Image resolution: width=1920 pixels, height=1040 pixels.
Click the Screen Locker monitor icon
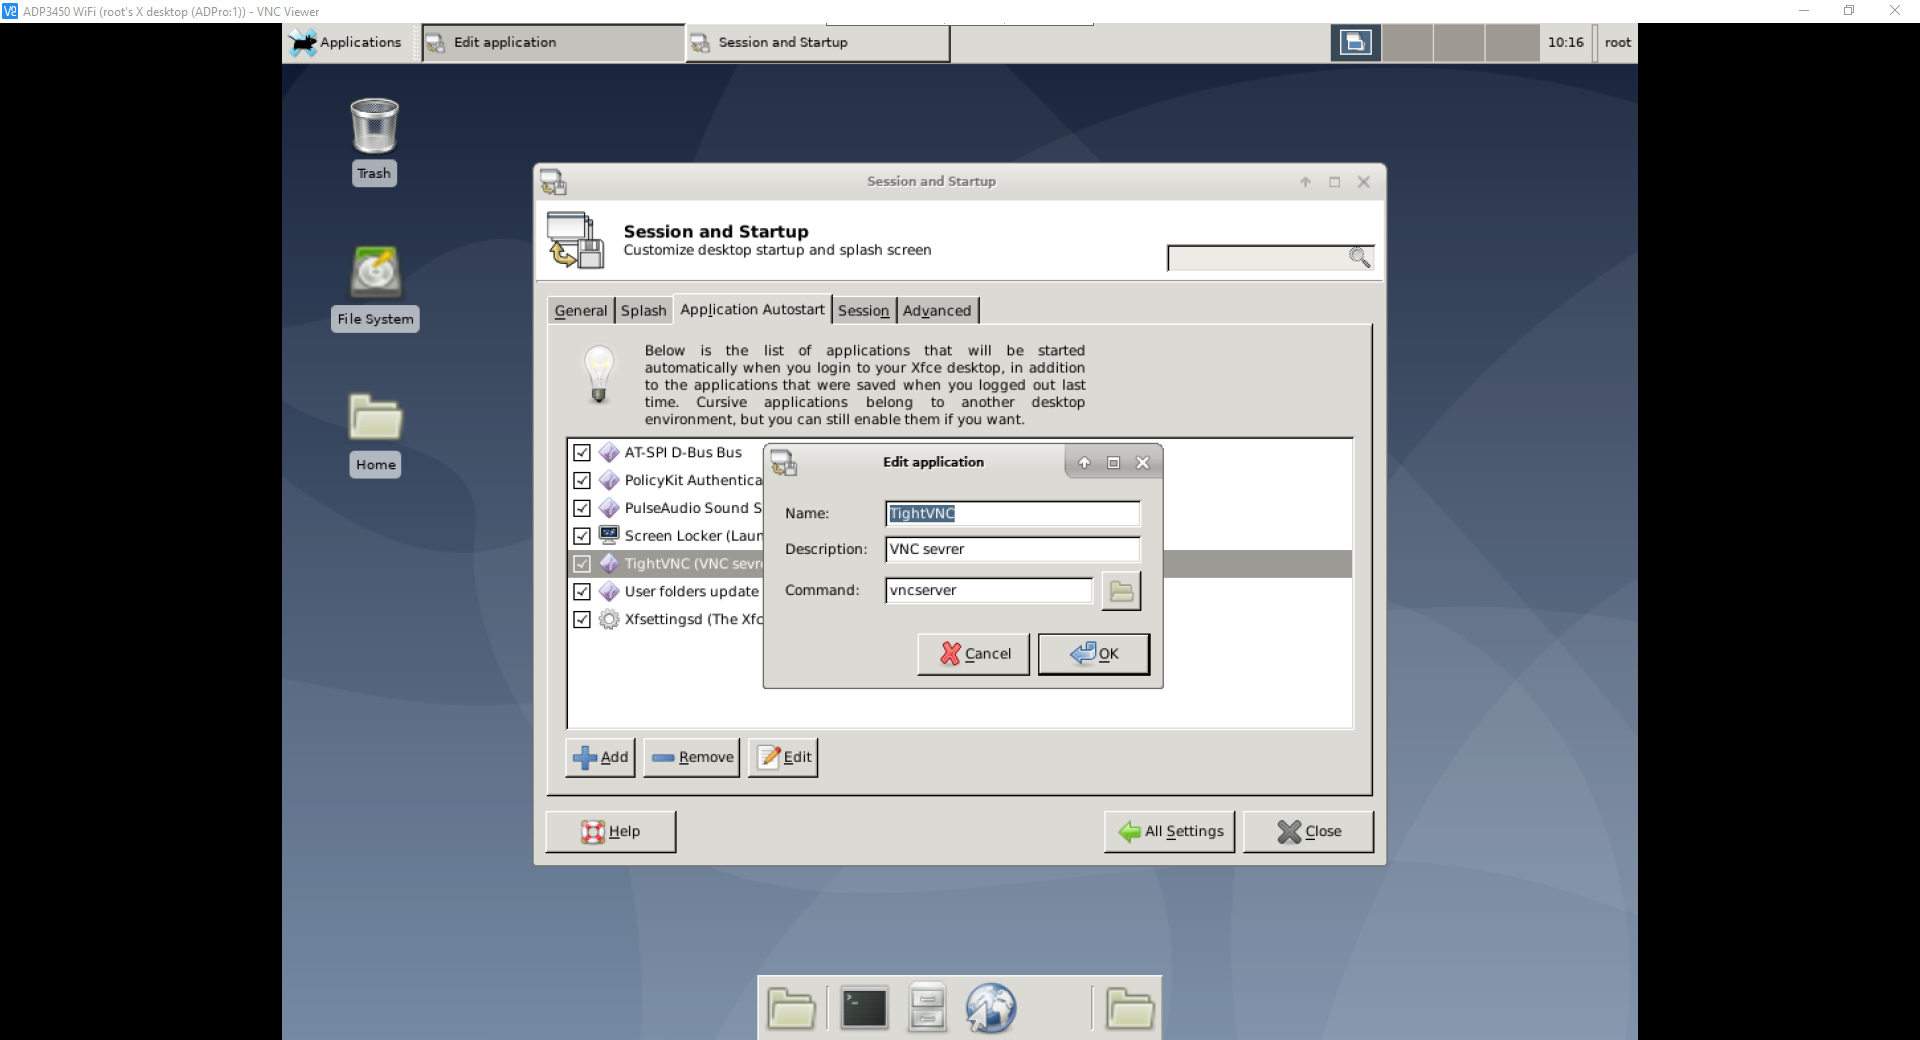(x=609, y=535)
